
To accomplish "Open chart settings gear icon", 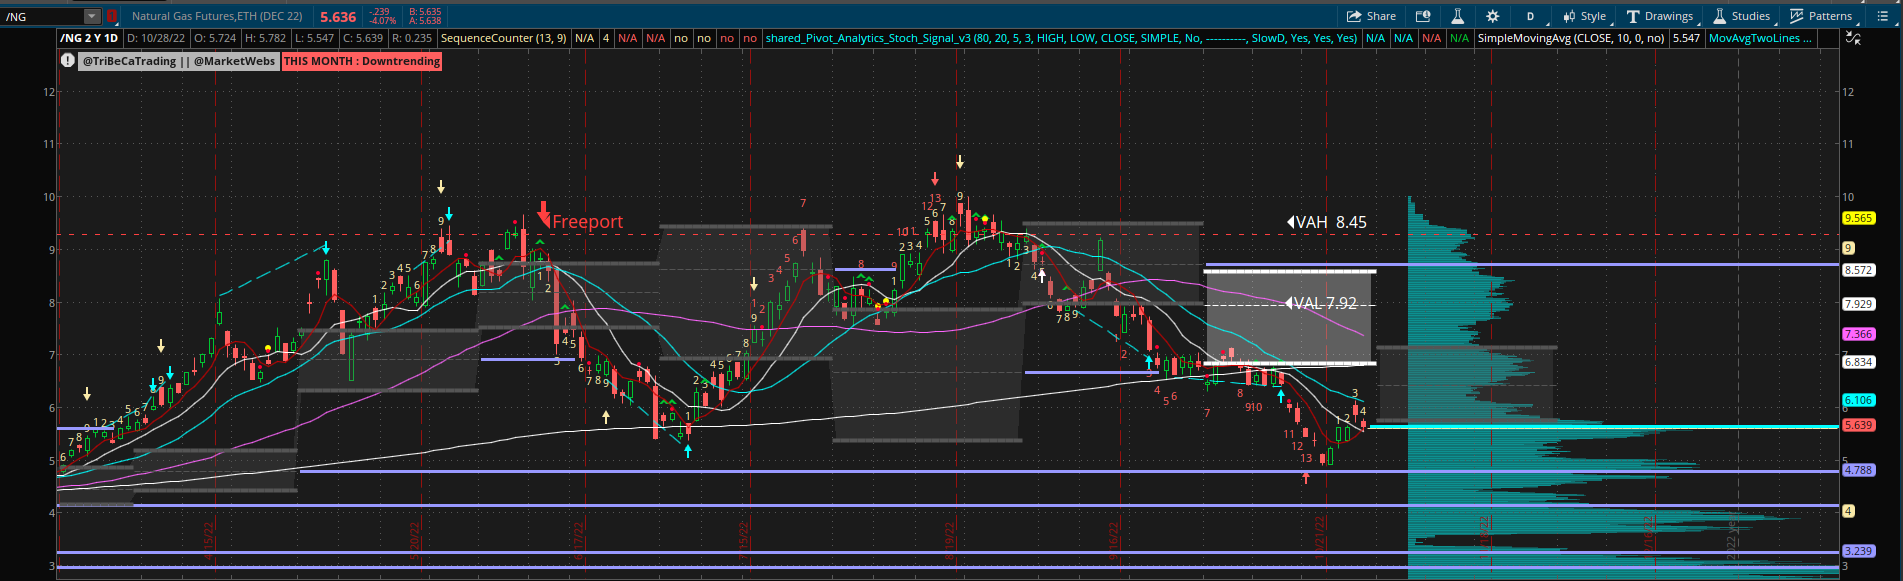I will (x=1493, y=16).
